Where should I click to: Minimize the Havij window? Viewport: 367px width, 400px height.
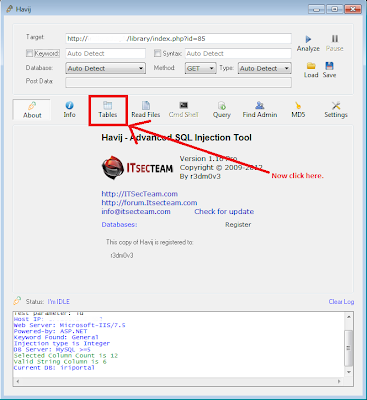(x=317, y=9)
